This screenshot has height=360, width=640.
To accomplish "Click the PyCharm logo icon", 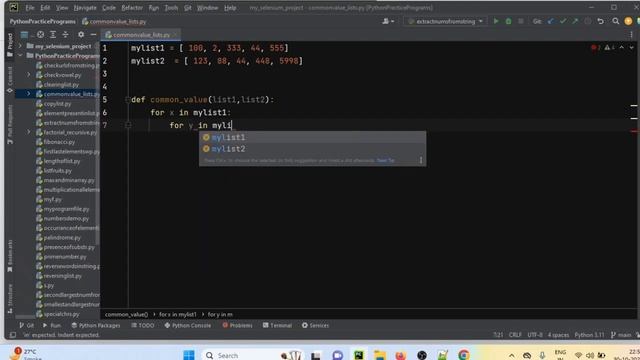I will 13,7.
